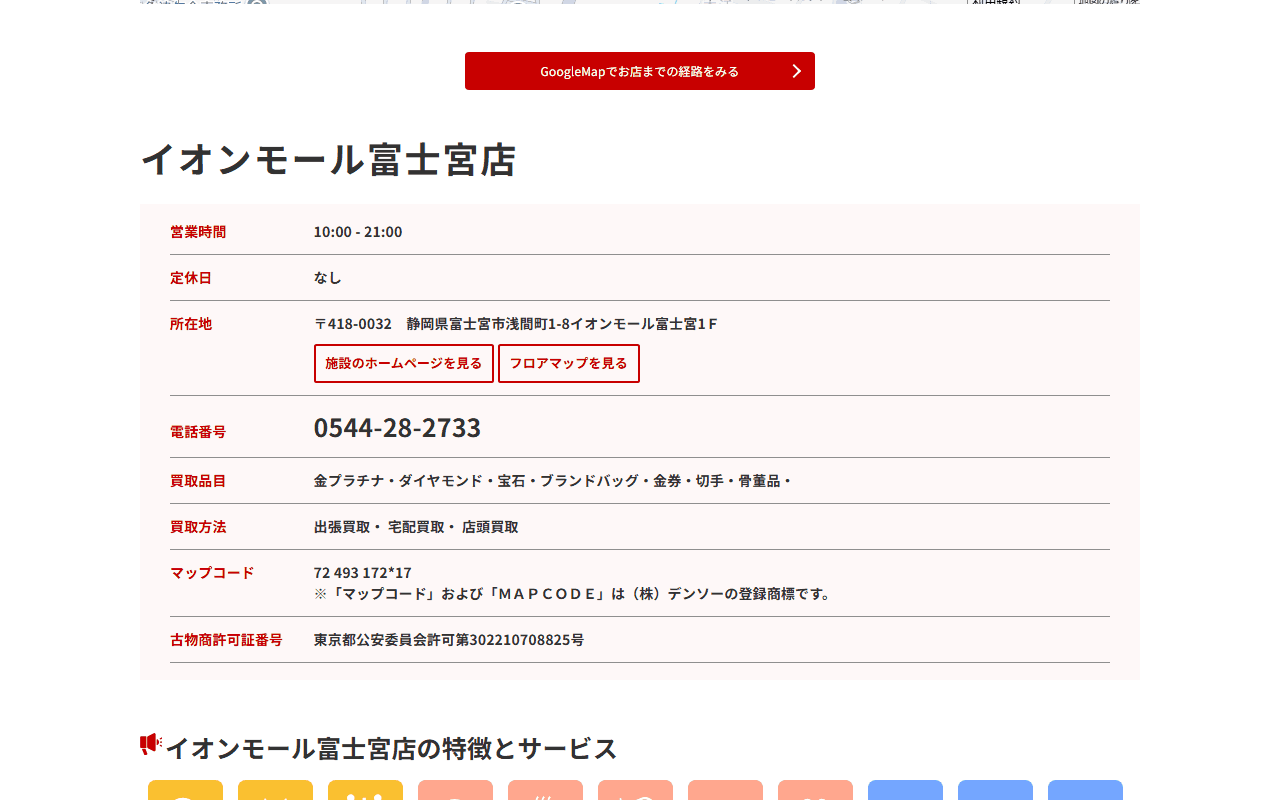Click the license number 東京都公安委員会許可第302210708825号
Screen dimensions: 1280x800
(449, 640)
